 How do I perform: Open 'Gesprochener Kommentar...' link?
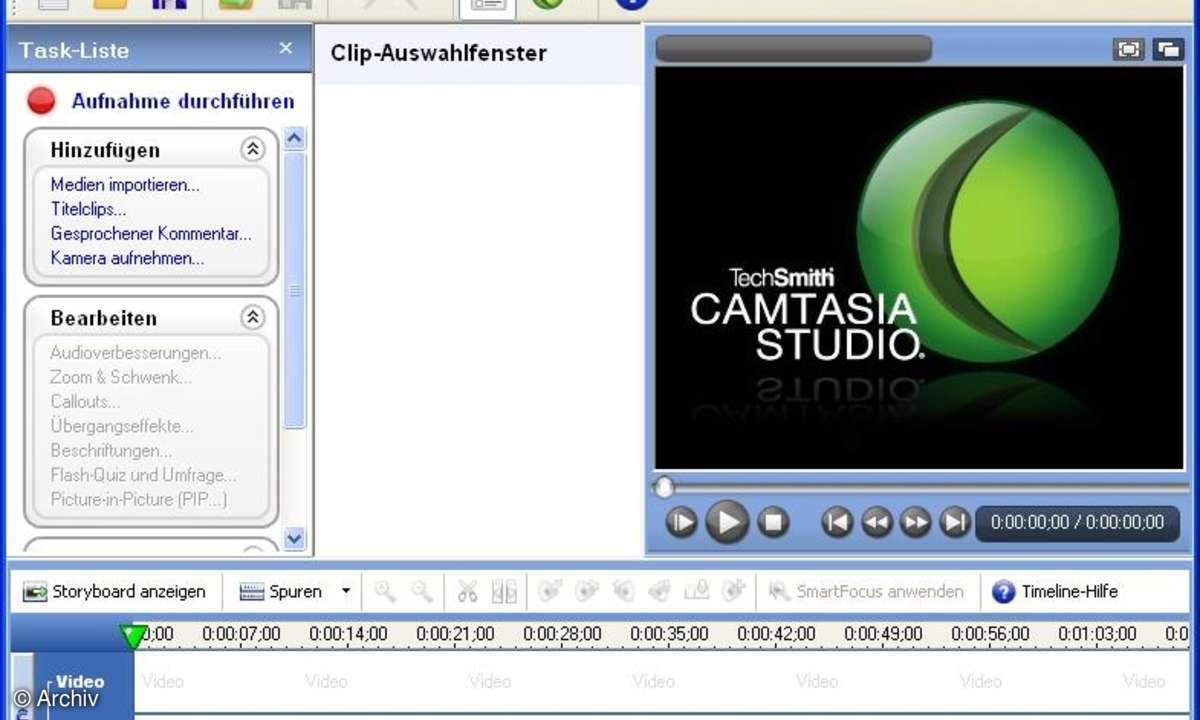click(x=151, y=234)
